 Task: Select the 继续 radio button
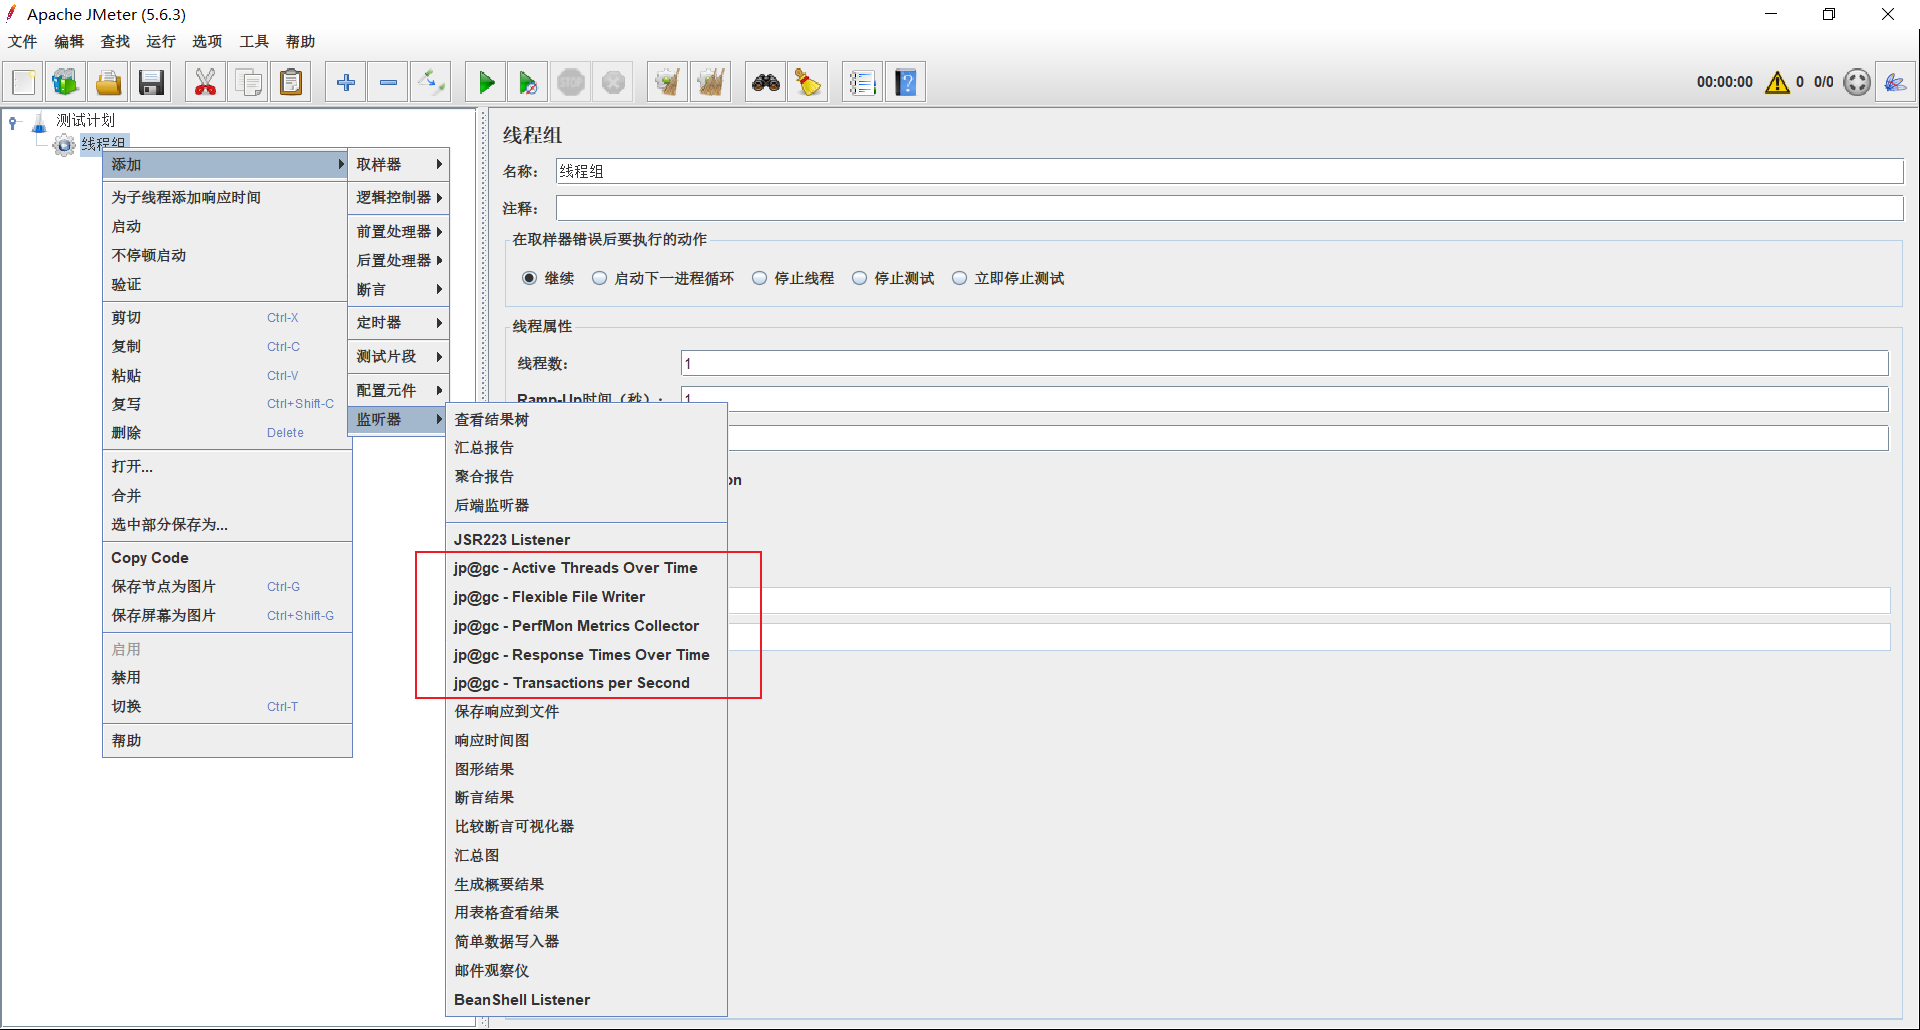pos(529,278)
